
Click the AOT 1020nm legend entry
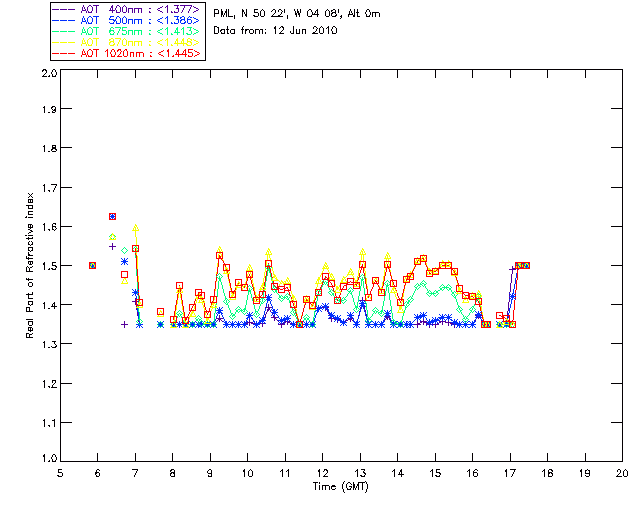[127, 53]
